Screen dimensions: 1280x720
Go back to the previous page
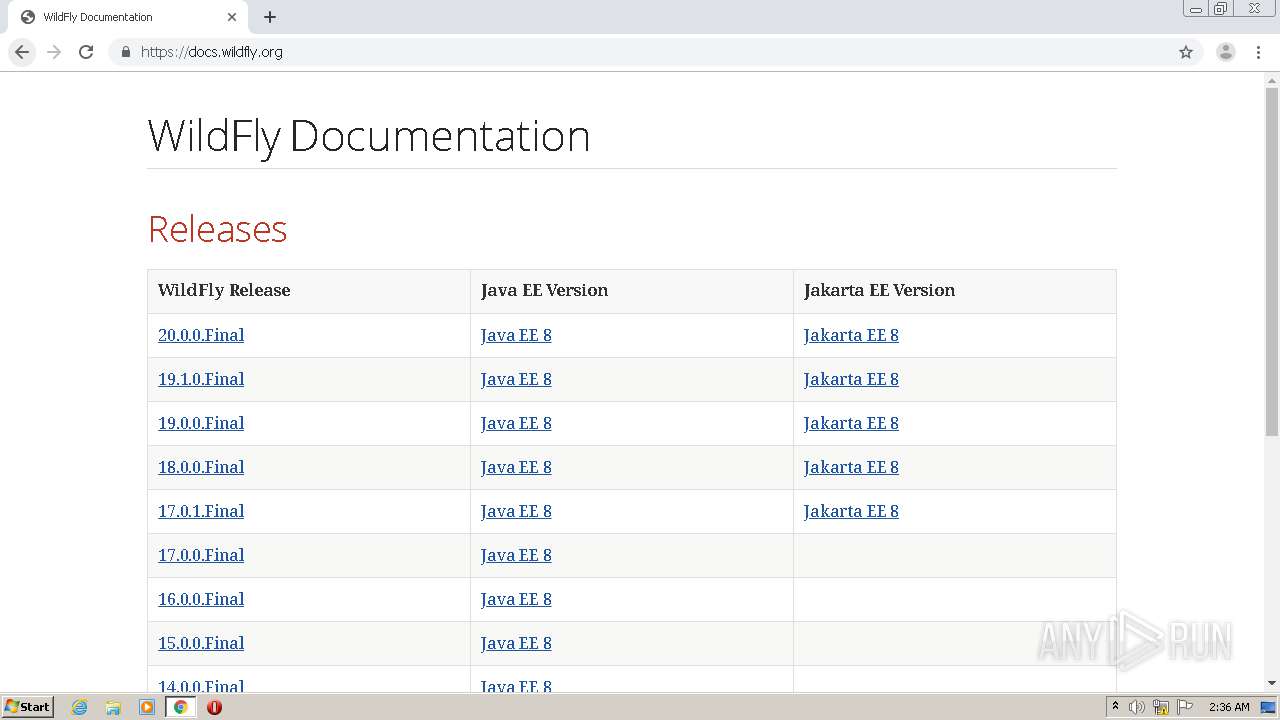click(x=22, y=52)
